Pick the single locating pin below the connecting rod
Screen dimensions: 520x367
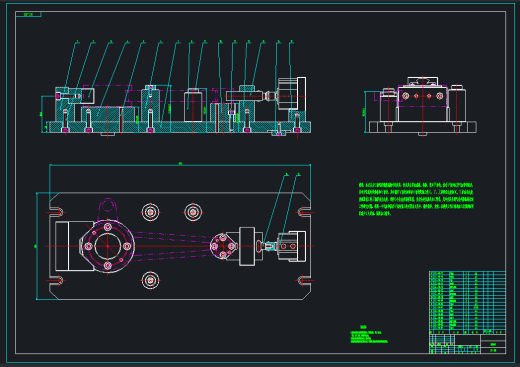pyautogui.click(x=150, y=280)
